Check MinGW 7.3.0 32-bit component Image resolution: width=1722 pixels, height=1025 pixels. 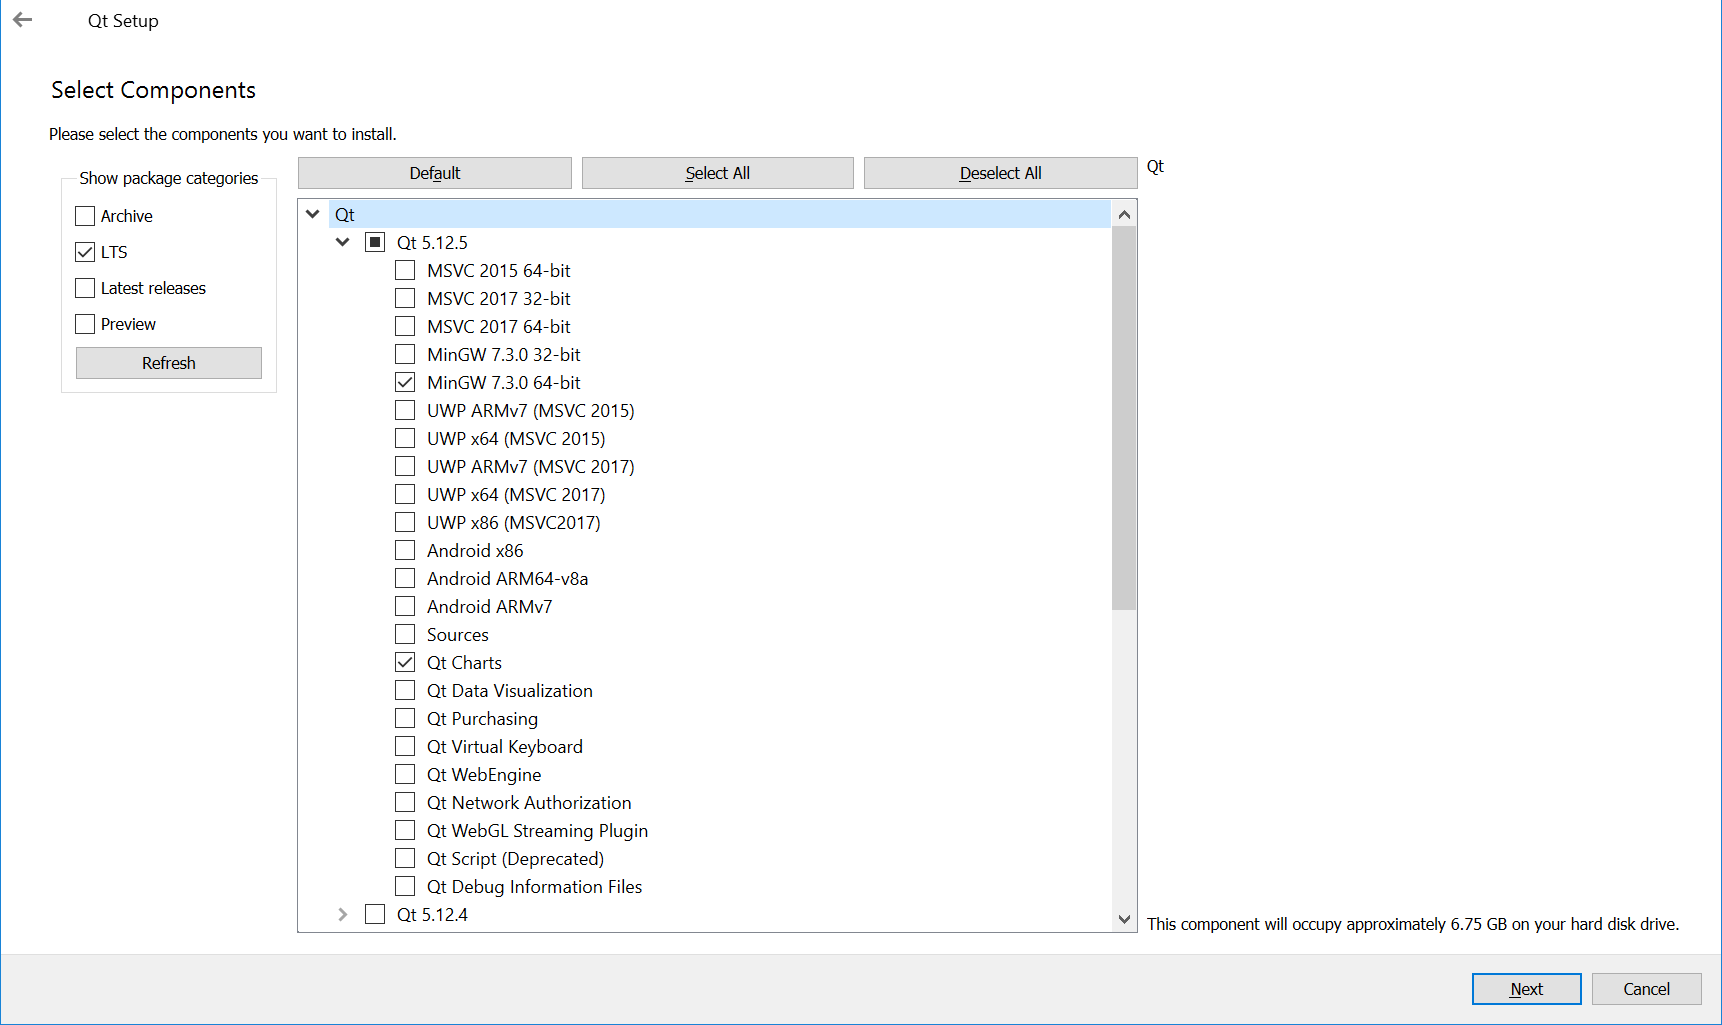click(405, 354)
